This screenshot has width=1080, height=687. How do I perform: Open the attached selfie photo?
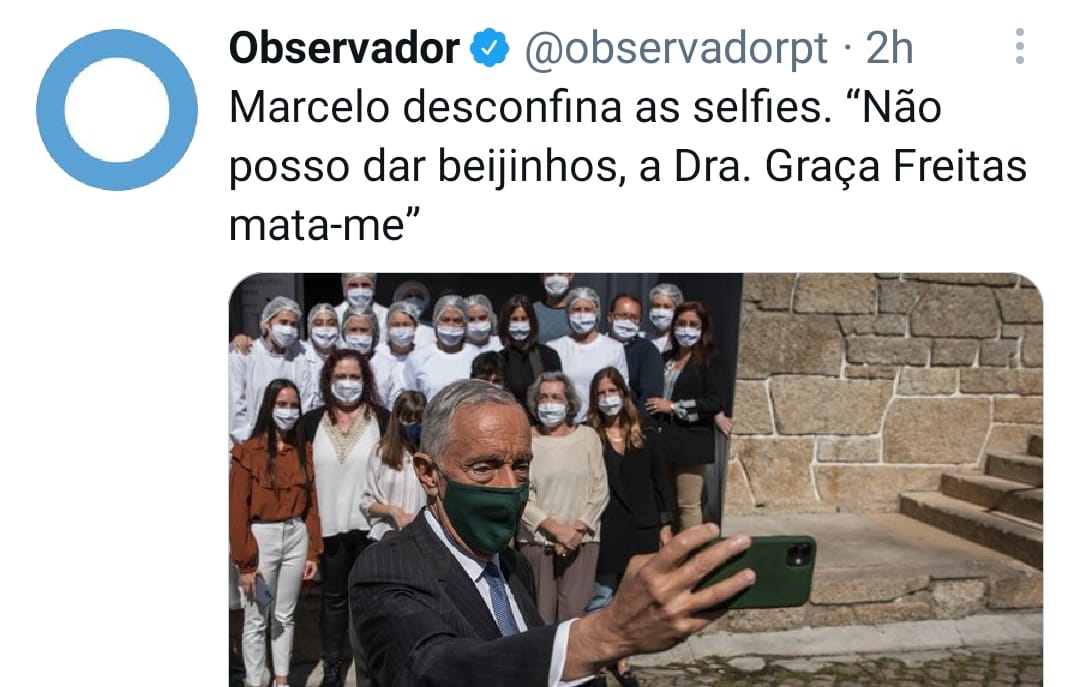pyautogui.click(x=636, y=480)
